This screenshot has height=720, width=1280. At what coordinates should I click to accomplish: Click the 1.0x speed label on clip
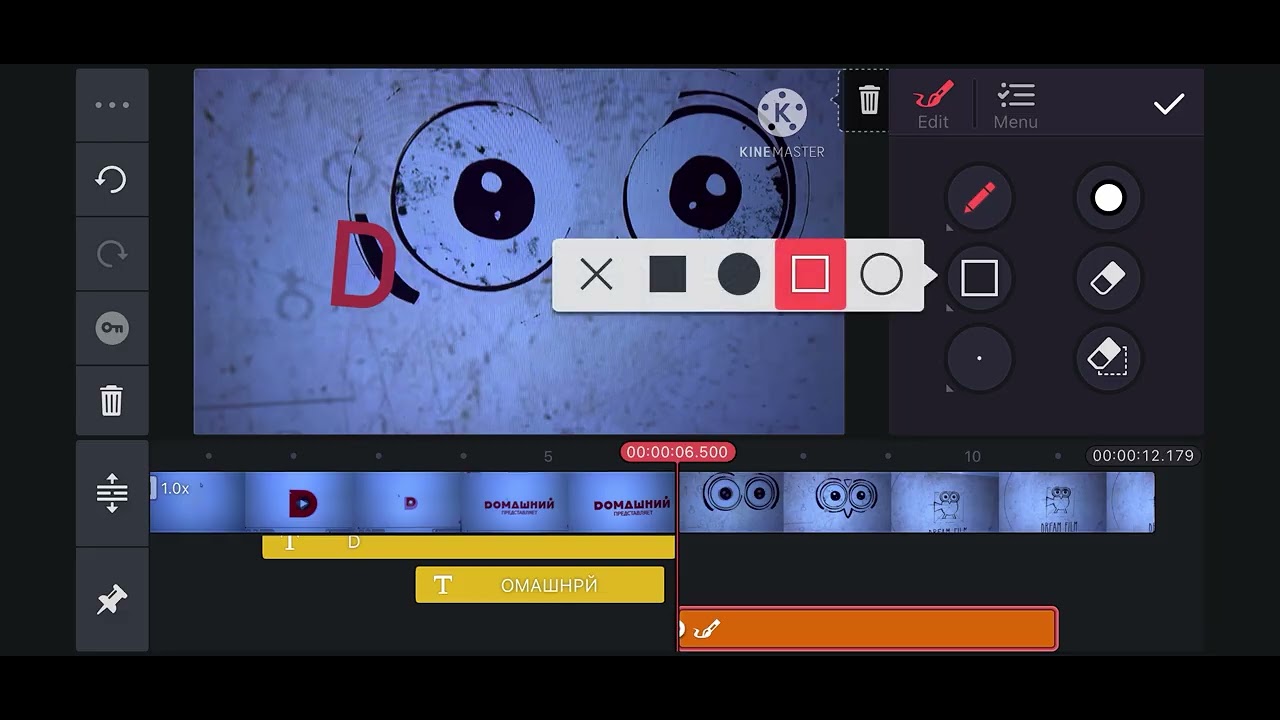[x=175, y=489]
